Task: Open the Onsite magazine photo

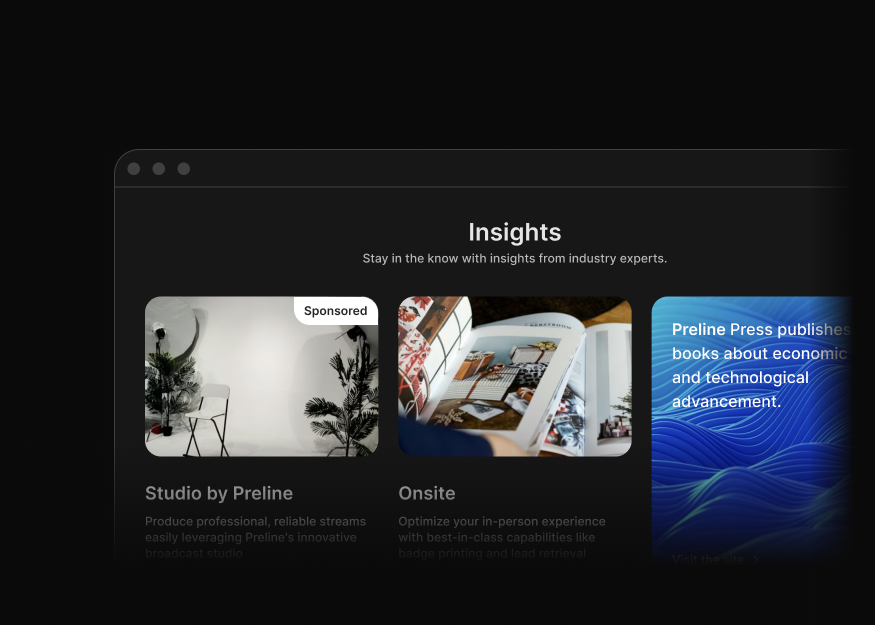Action: pyautogui.click(x=515, y=376)
